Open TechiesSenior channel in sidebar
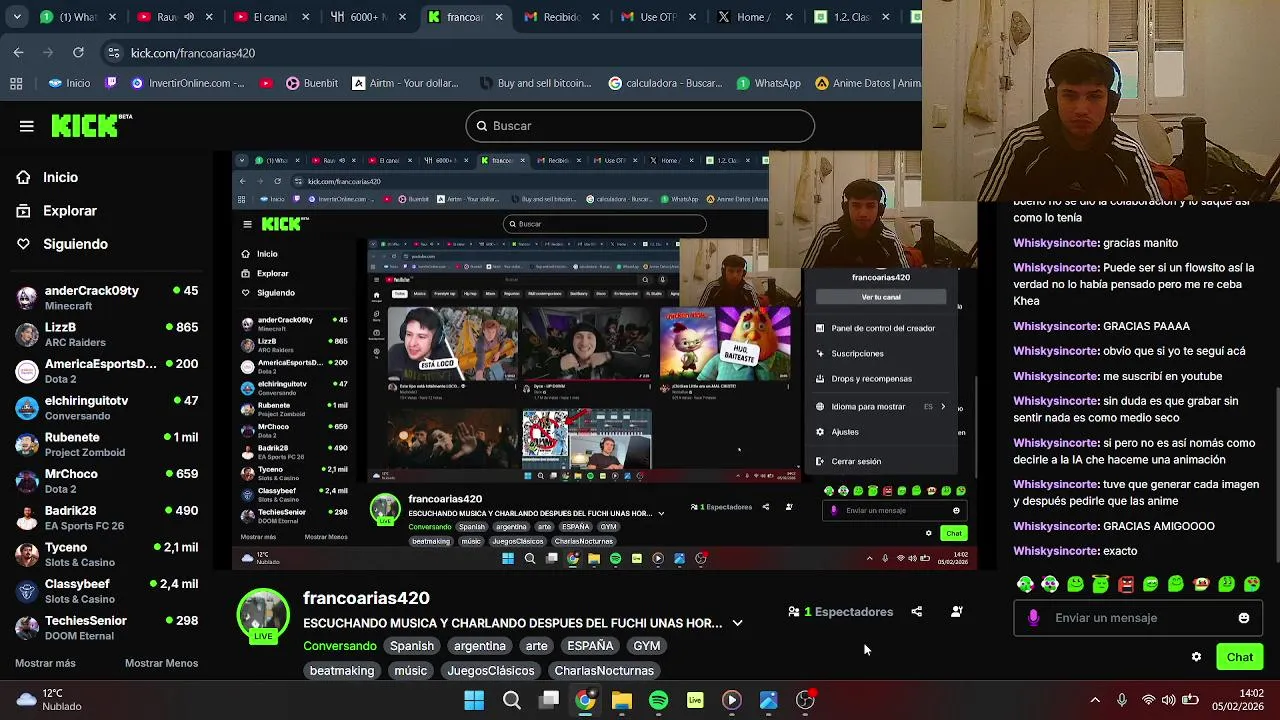 pyautogui.click(x=107, y=627)
